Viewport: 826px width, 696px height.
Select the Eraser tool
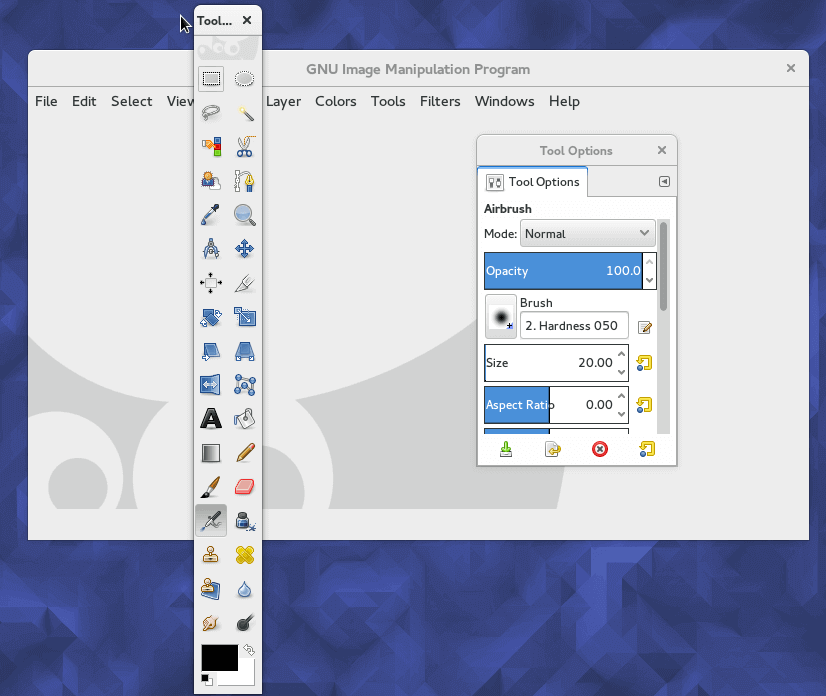244,487
